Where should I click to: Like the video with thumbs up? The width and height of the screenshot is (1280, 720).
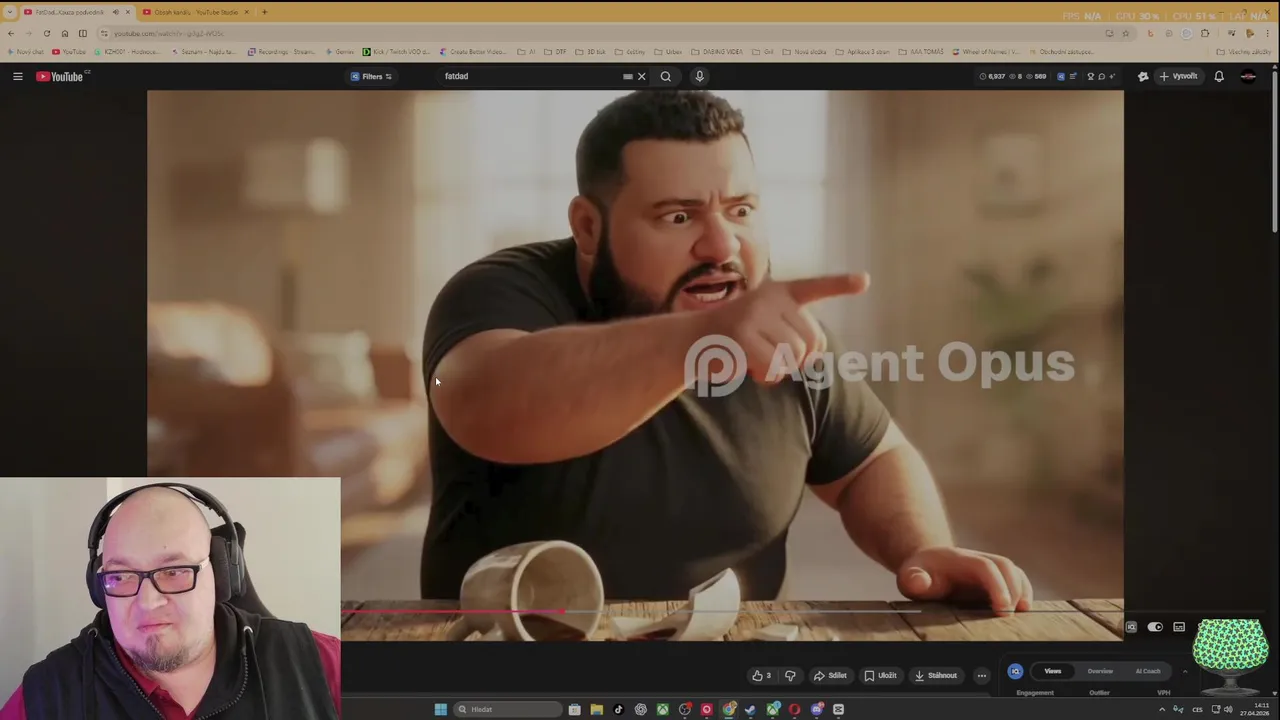pos(762,676)
